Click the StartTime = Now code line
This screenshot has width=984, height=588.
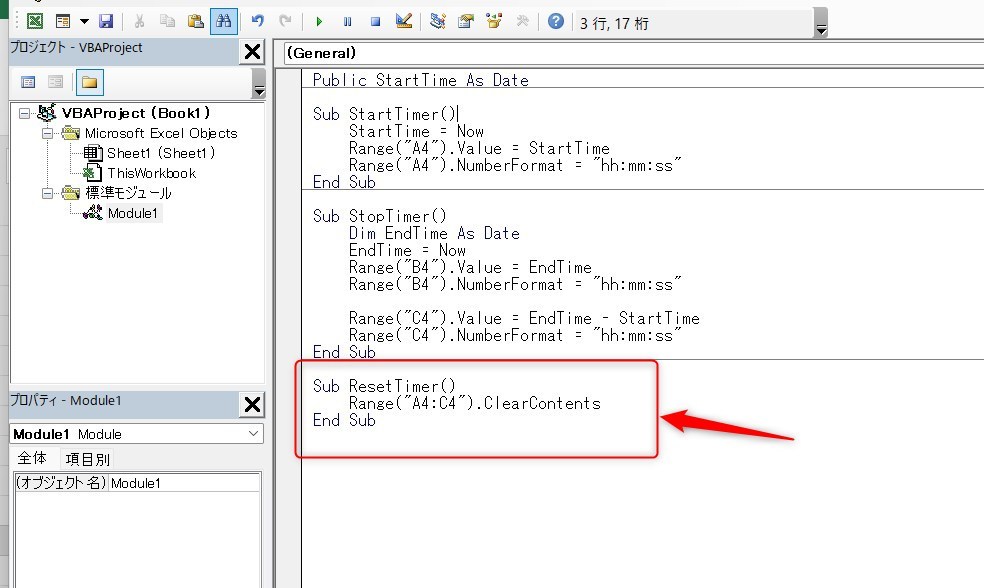coord(416,131)
